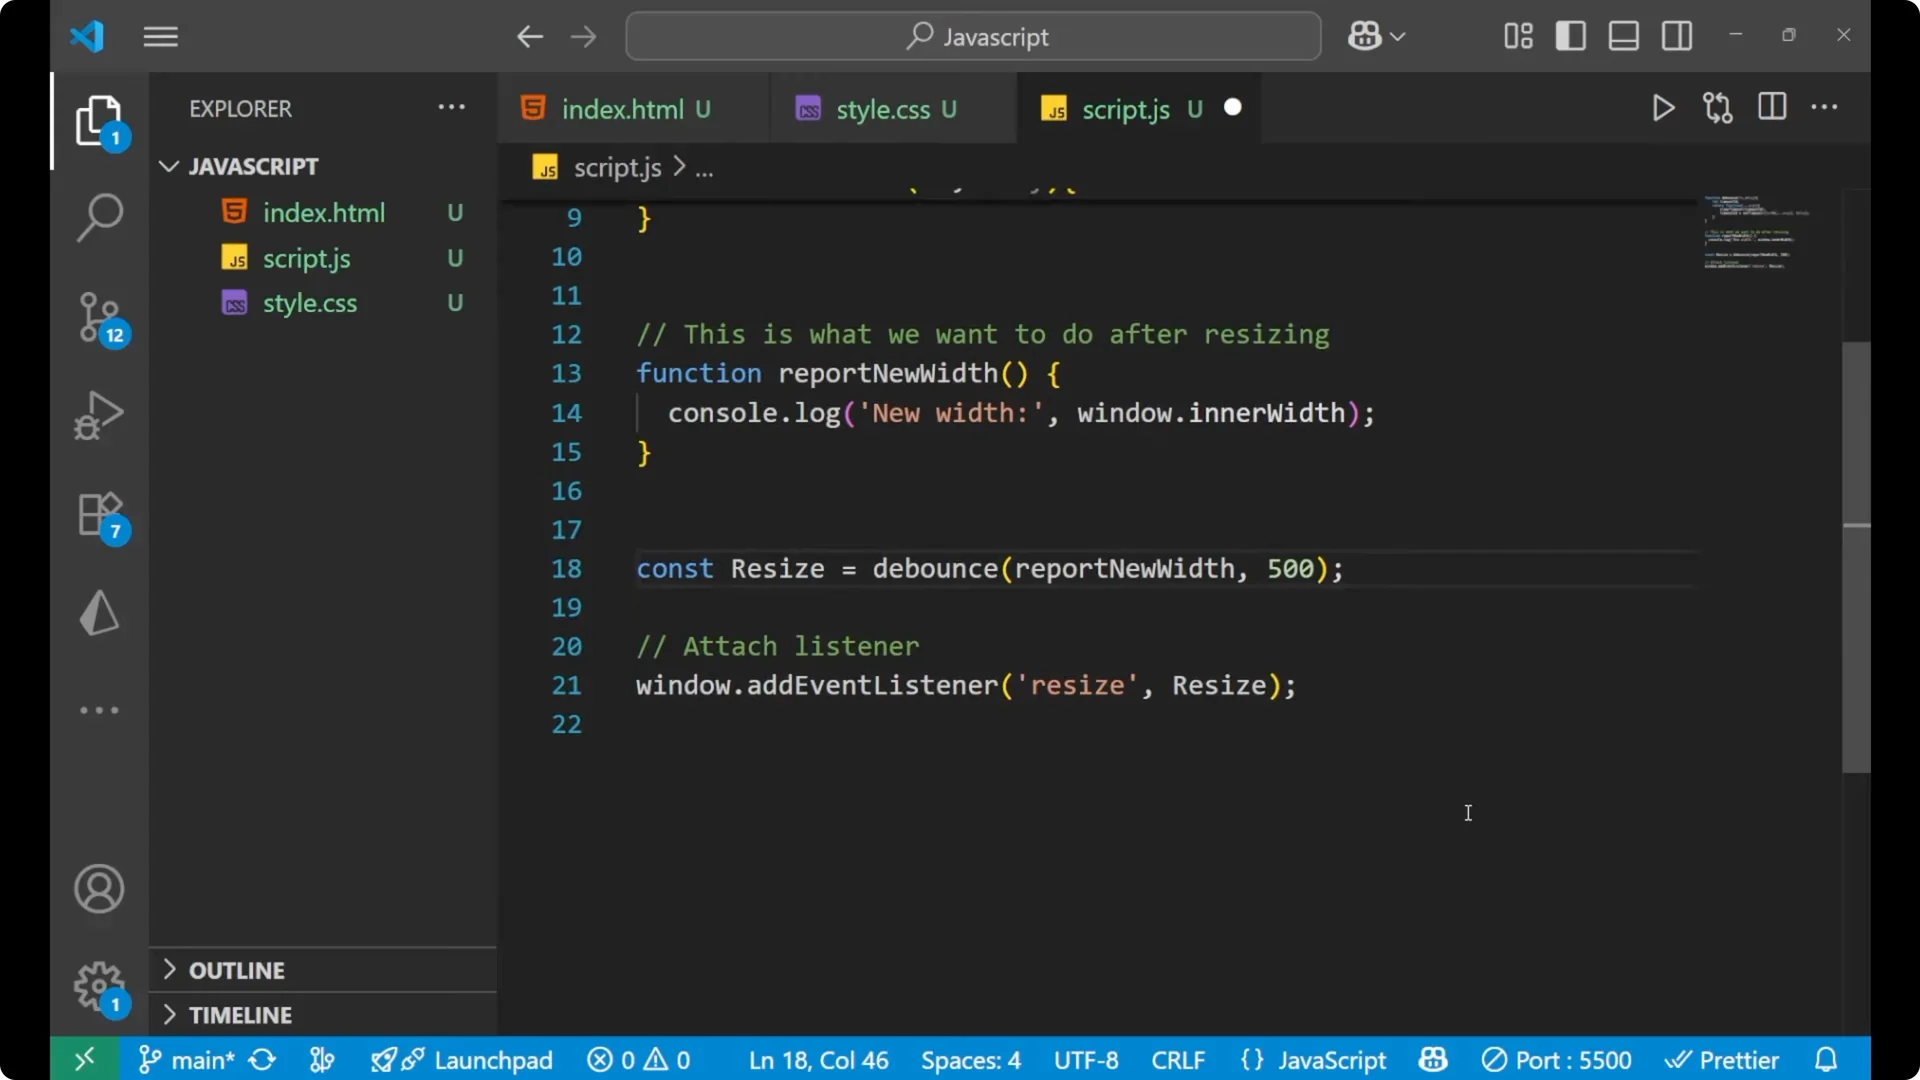The width and height of the screenshot is (1920, 1080).
Task: Open the Search view
Action: coord(99,216)
